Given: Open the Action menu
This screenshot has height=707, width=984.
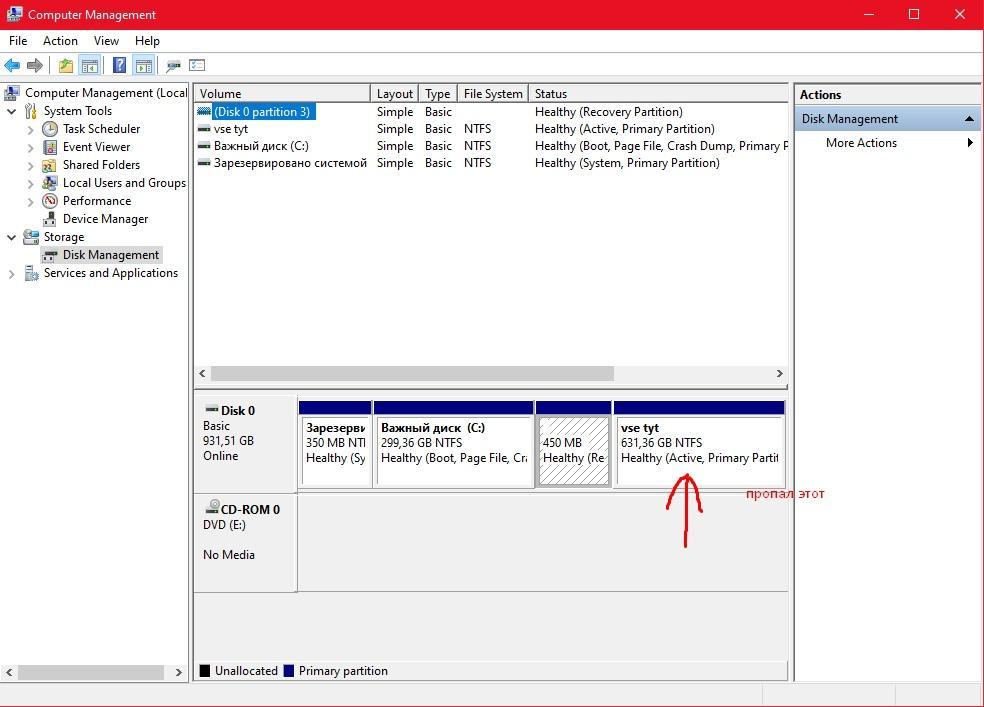Looking at the screenshot, I should [60, 41].
